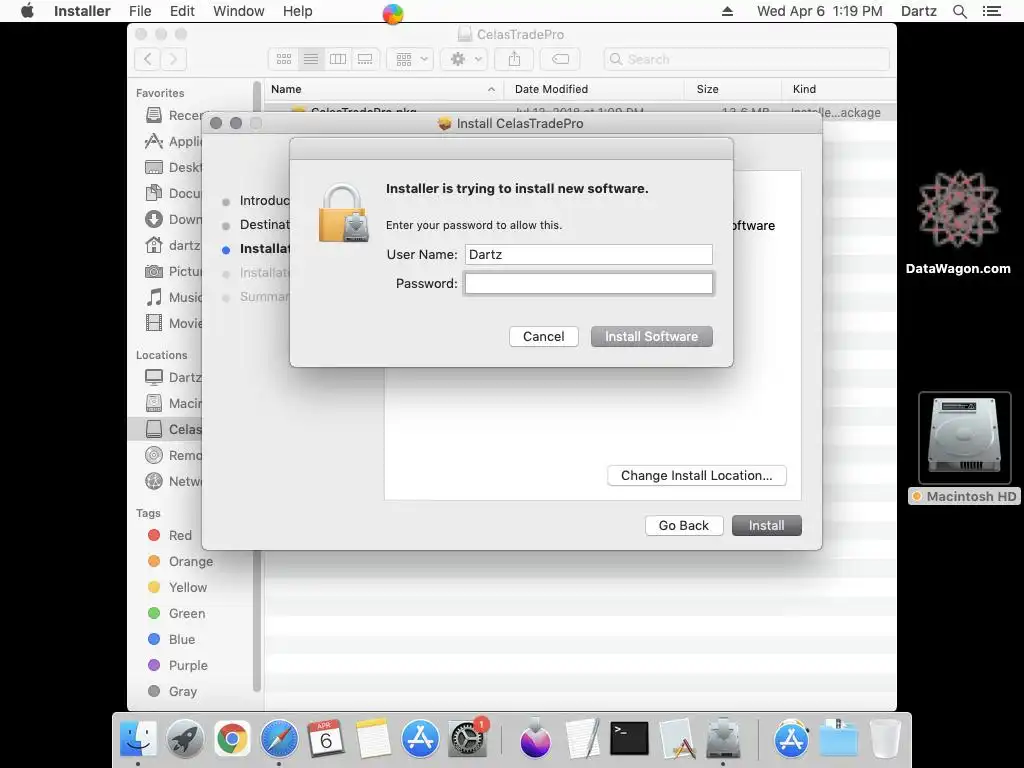The image size is (1024, 768).
Task: Open Finder action gear dropdown
Action: coord(464,59)
